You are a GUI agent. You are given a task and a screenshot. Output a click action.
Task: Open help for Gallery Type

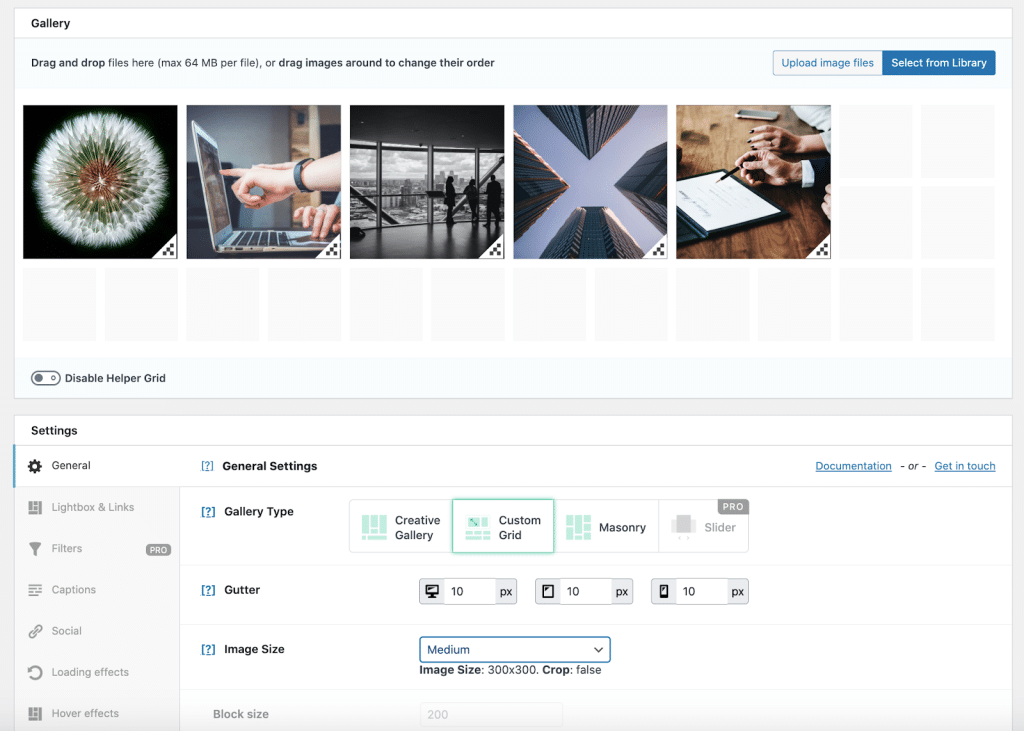point(208,512)
